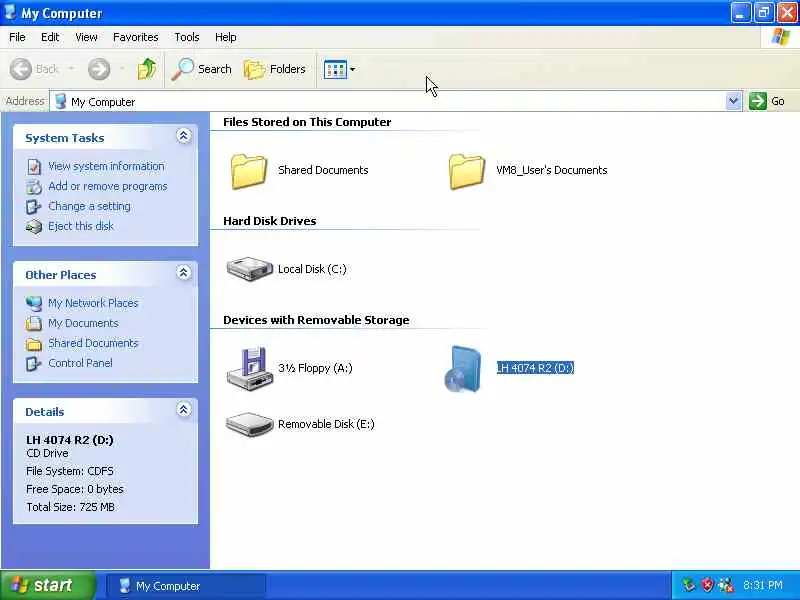This screenshot has width=800, height=600.
Task: Open the Favorites menu
Action: tap(136, 37)
